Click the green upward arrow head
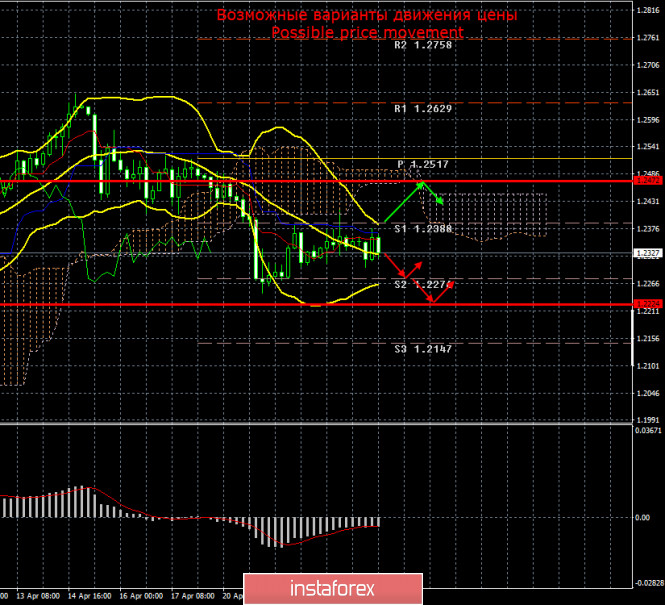The height and width of the screenshot is (605, 665). coord(422,184)
